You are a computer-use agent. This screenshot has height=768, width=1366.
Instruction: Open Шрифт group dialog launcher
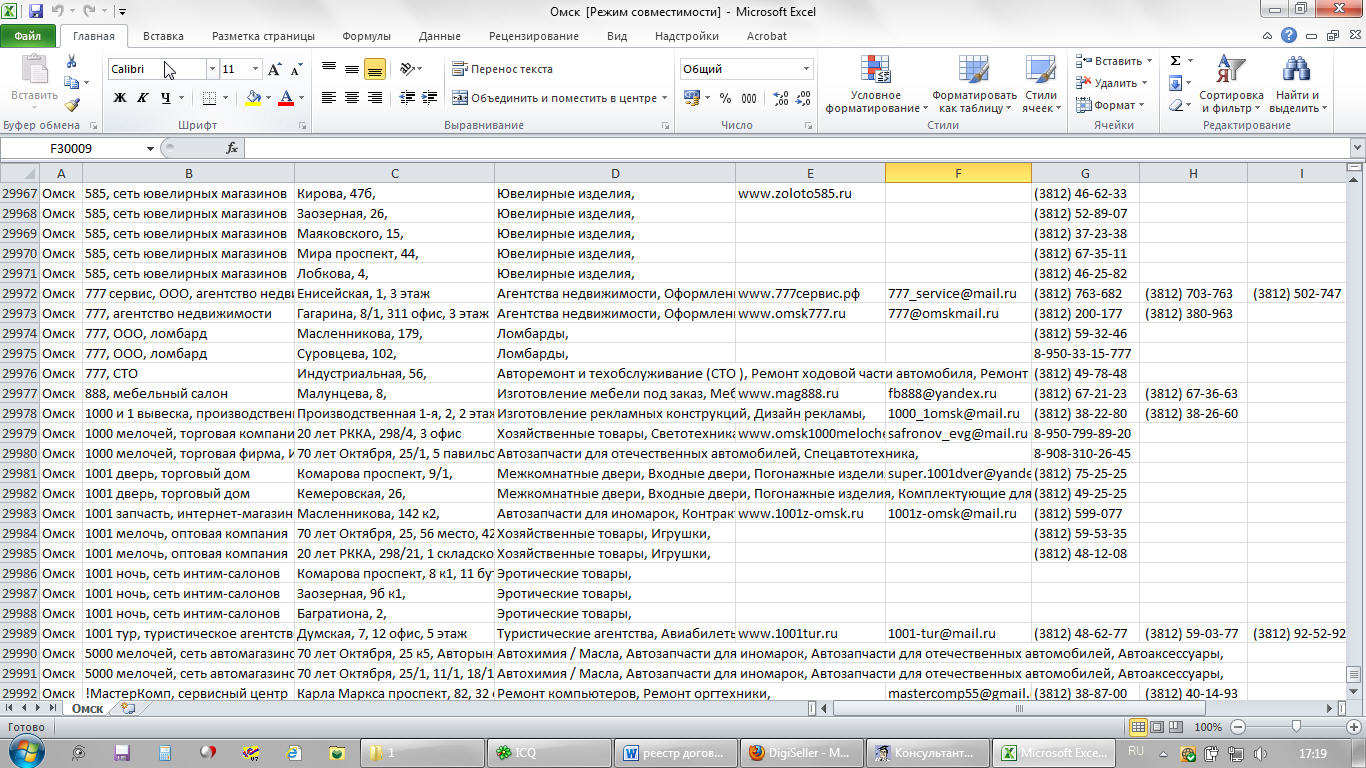[x=302, y=126]
